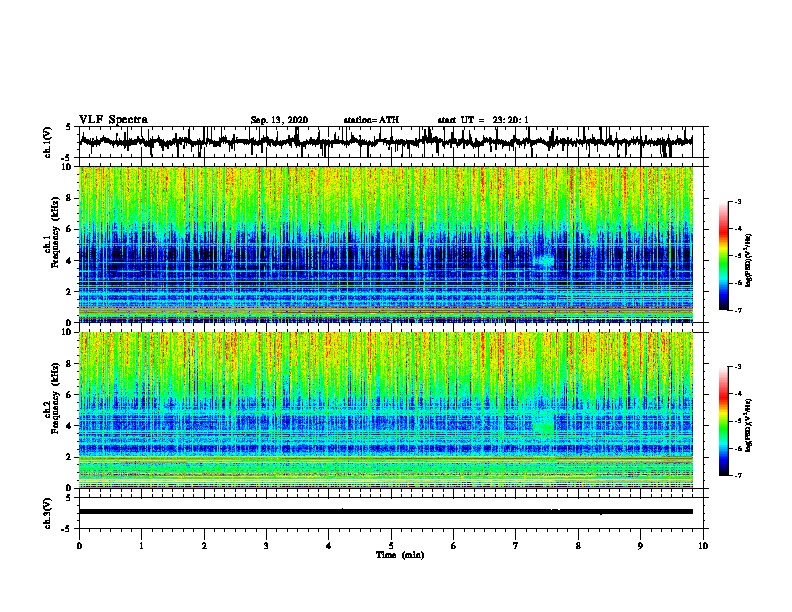Click time axis tick label "6"
The image size is (792, 612).
pyautogui.click(x=454, y=546)
